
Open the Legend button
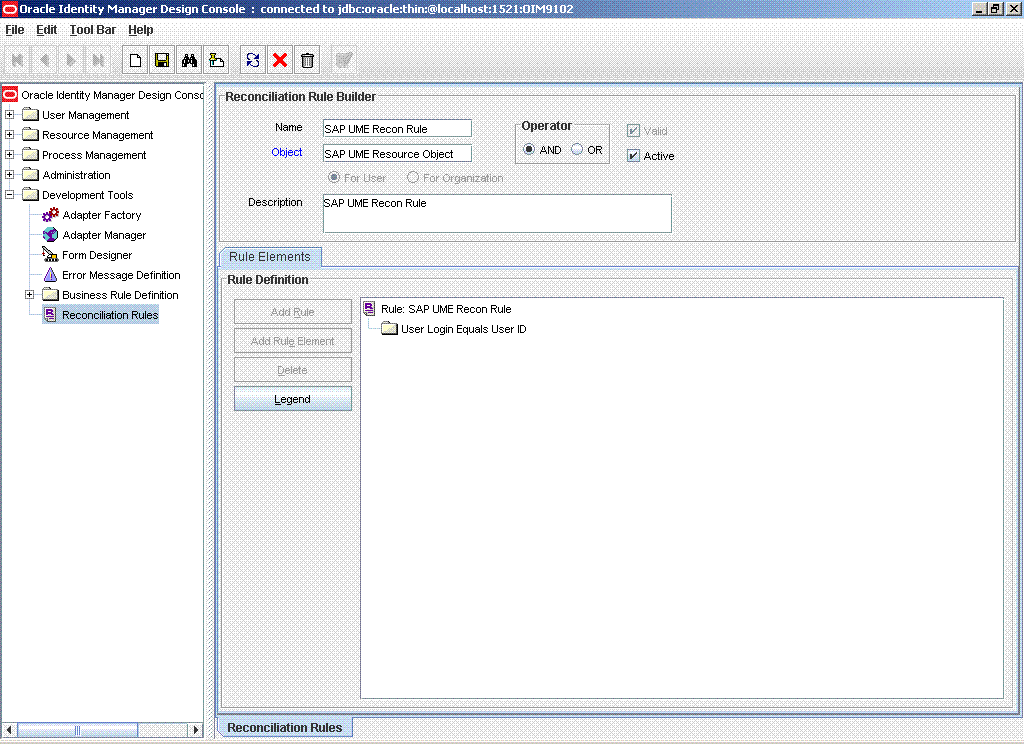pyautogui.click(x=293, y=398)
